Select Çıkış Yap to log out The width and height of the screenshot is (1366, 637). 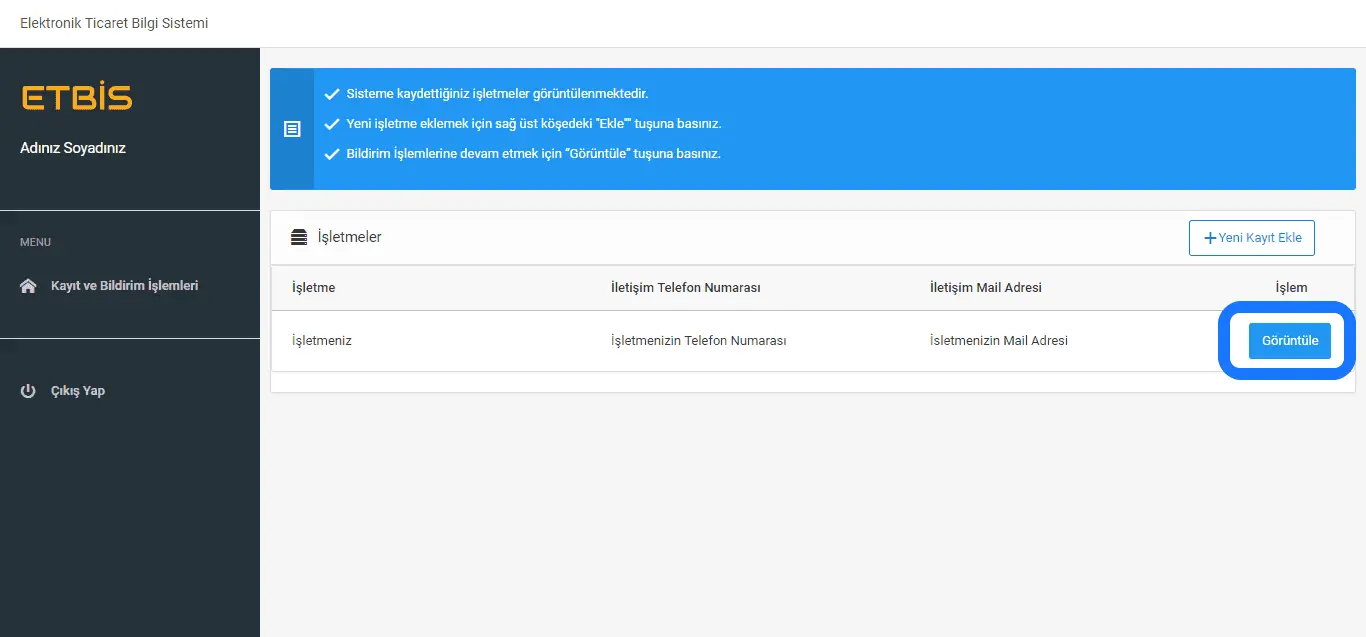(x=78, y=391)
